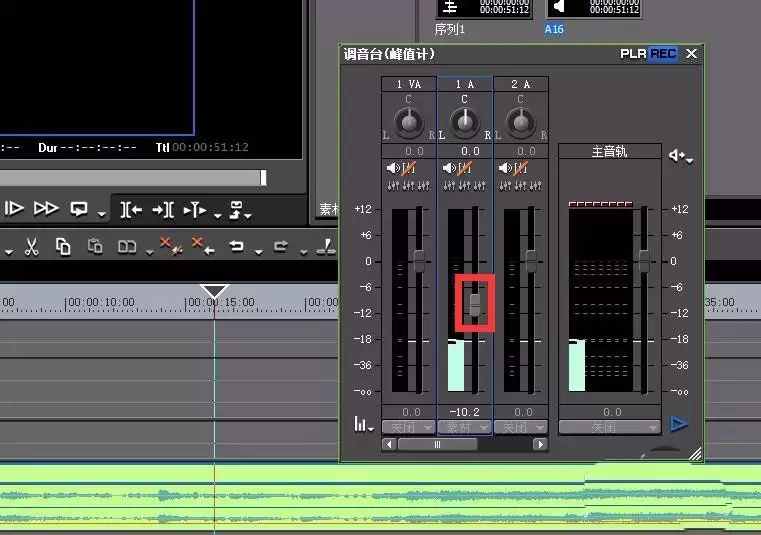Image resolution: width=761 pixels, height=535 pixels.
Task: Click the master track fader handle
Action: tap(644, 261)
